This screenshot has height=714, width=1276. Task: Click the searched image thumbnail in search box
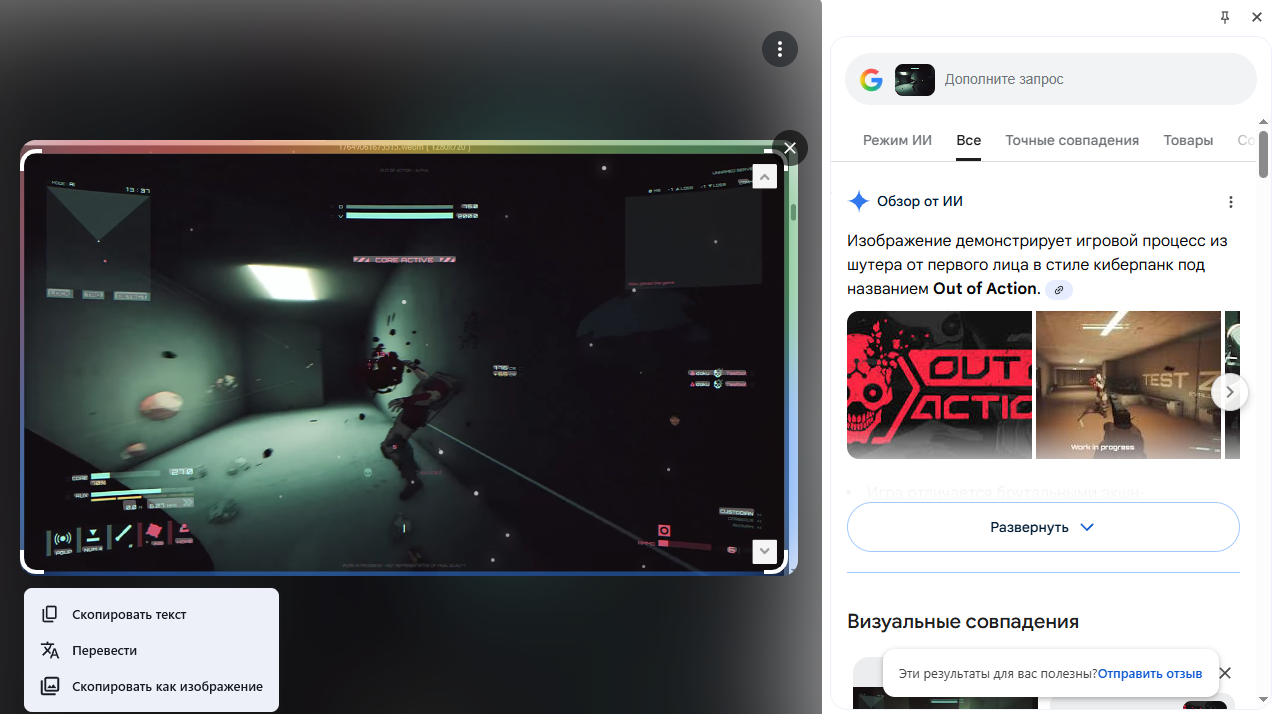click(915, 80)
